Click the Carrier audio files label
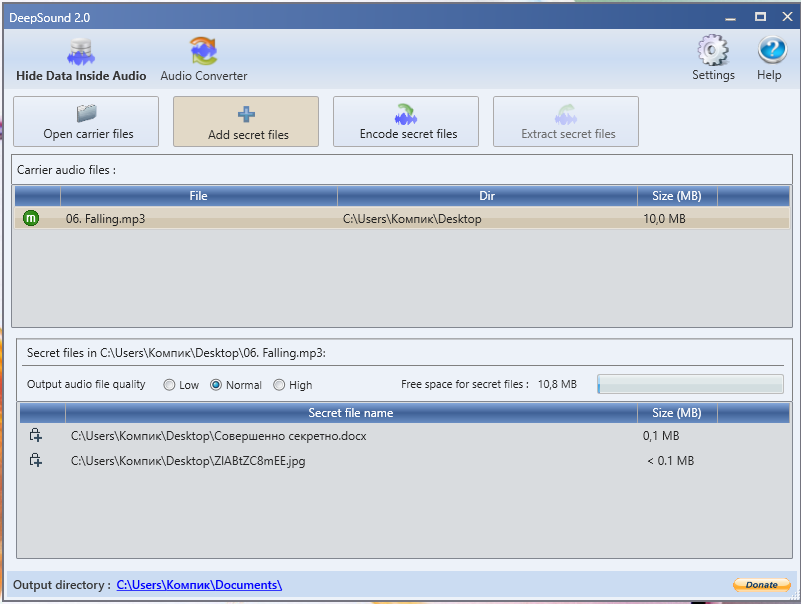This screenshot has width=801, height=604. (x=66, y=170)
